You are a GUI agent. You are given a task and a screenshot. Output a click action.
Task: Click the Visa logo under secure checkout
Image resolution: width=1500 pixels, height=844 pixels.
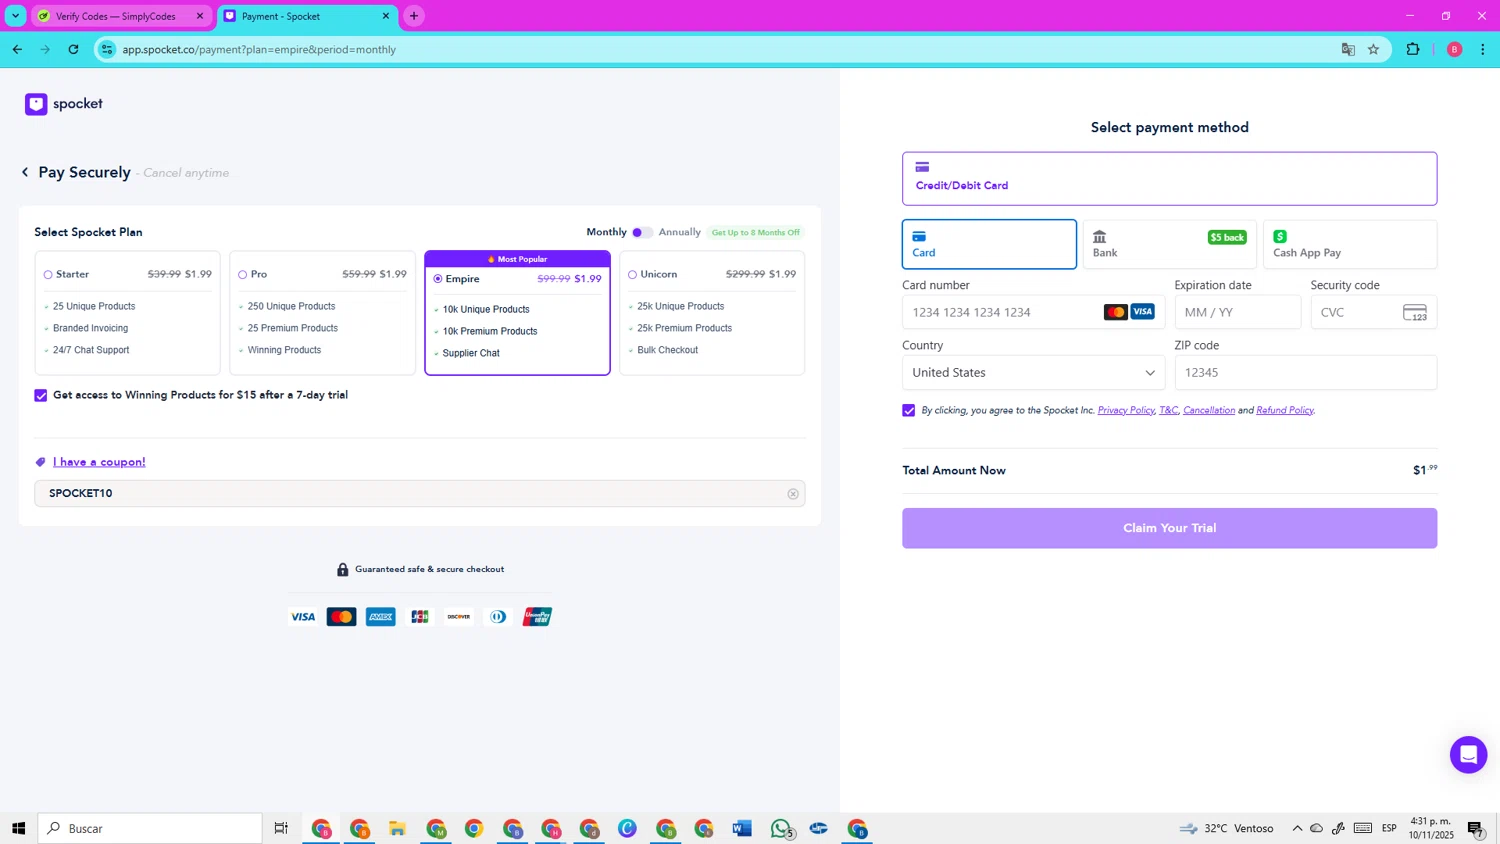[x=303, y=617]
